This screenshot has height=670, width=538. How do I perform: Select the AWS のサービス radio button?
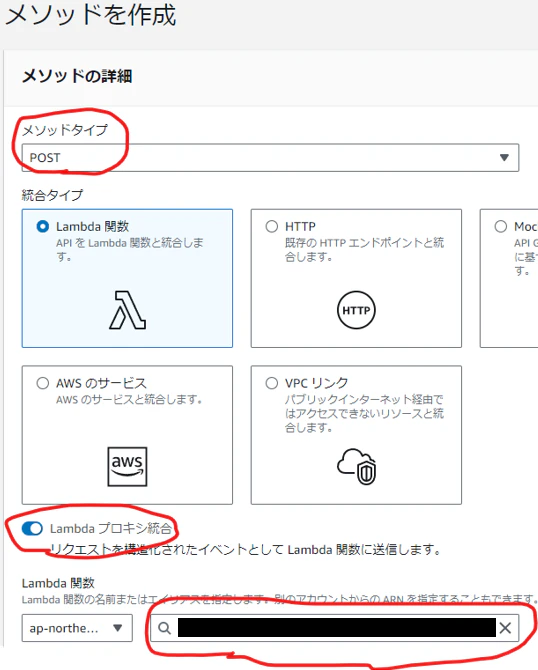[43, 383]
